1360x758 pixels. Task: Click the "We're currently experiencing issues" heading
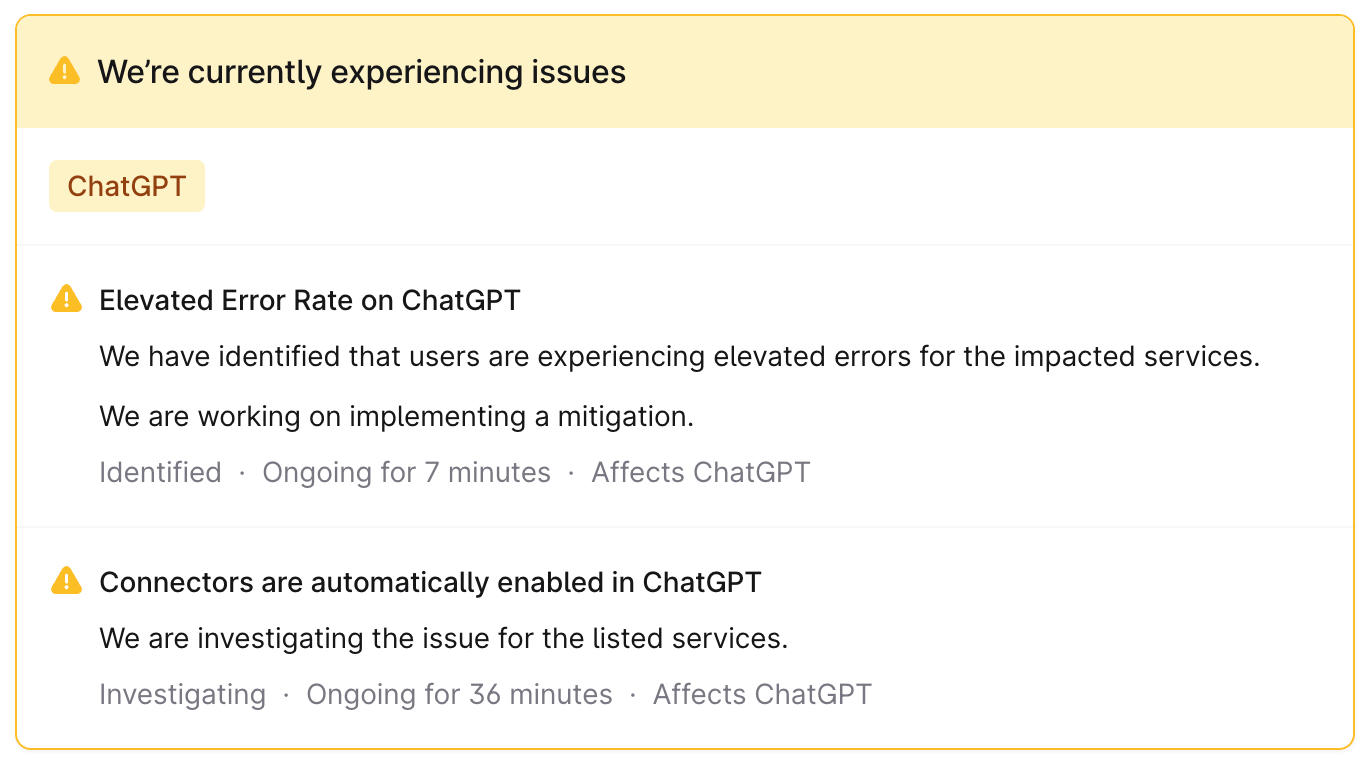[361, 72]
